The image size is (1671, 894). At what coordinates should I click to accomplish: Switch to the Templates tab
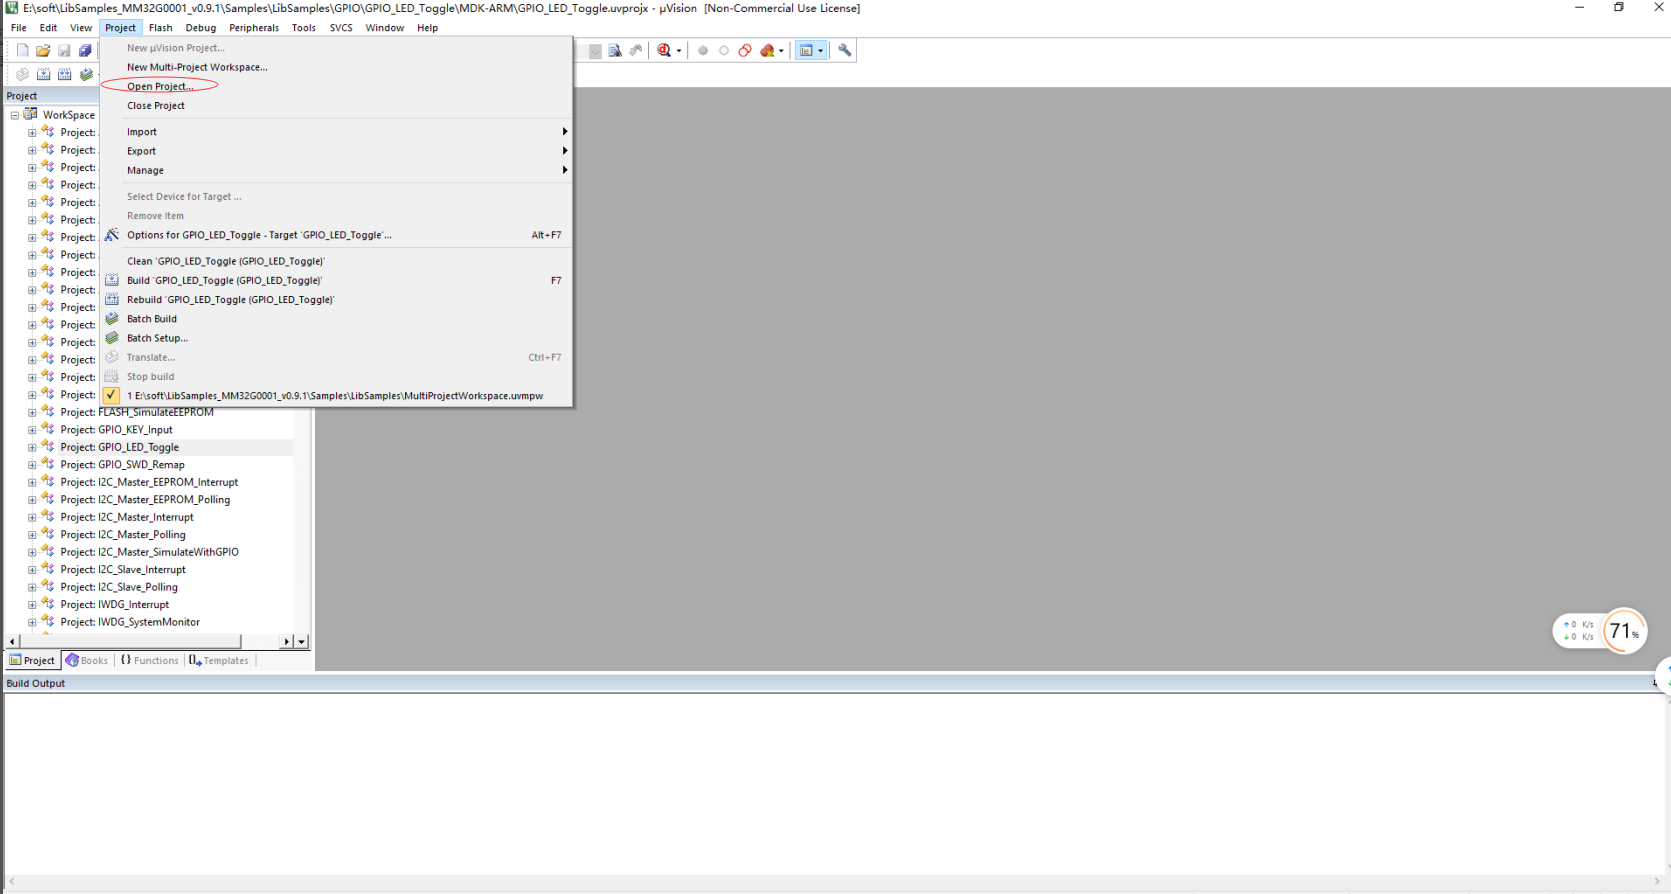[x=219, y=660]
